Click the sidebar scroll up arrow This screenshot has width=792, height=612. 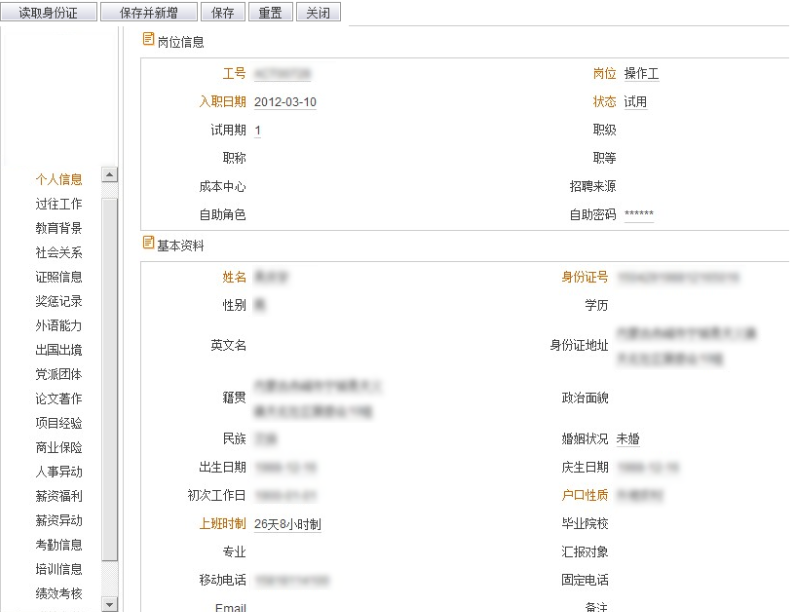point(109,175)
